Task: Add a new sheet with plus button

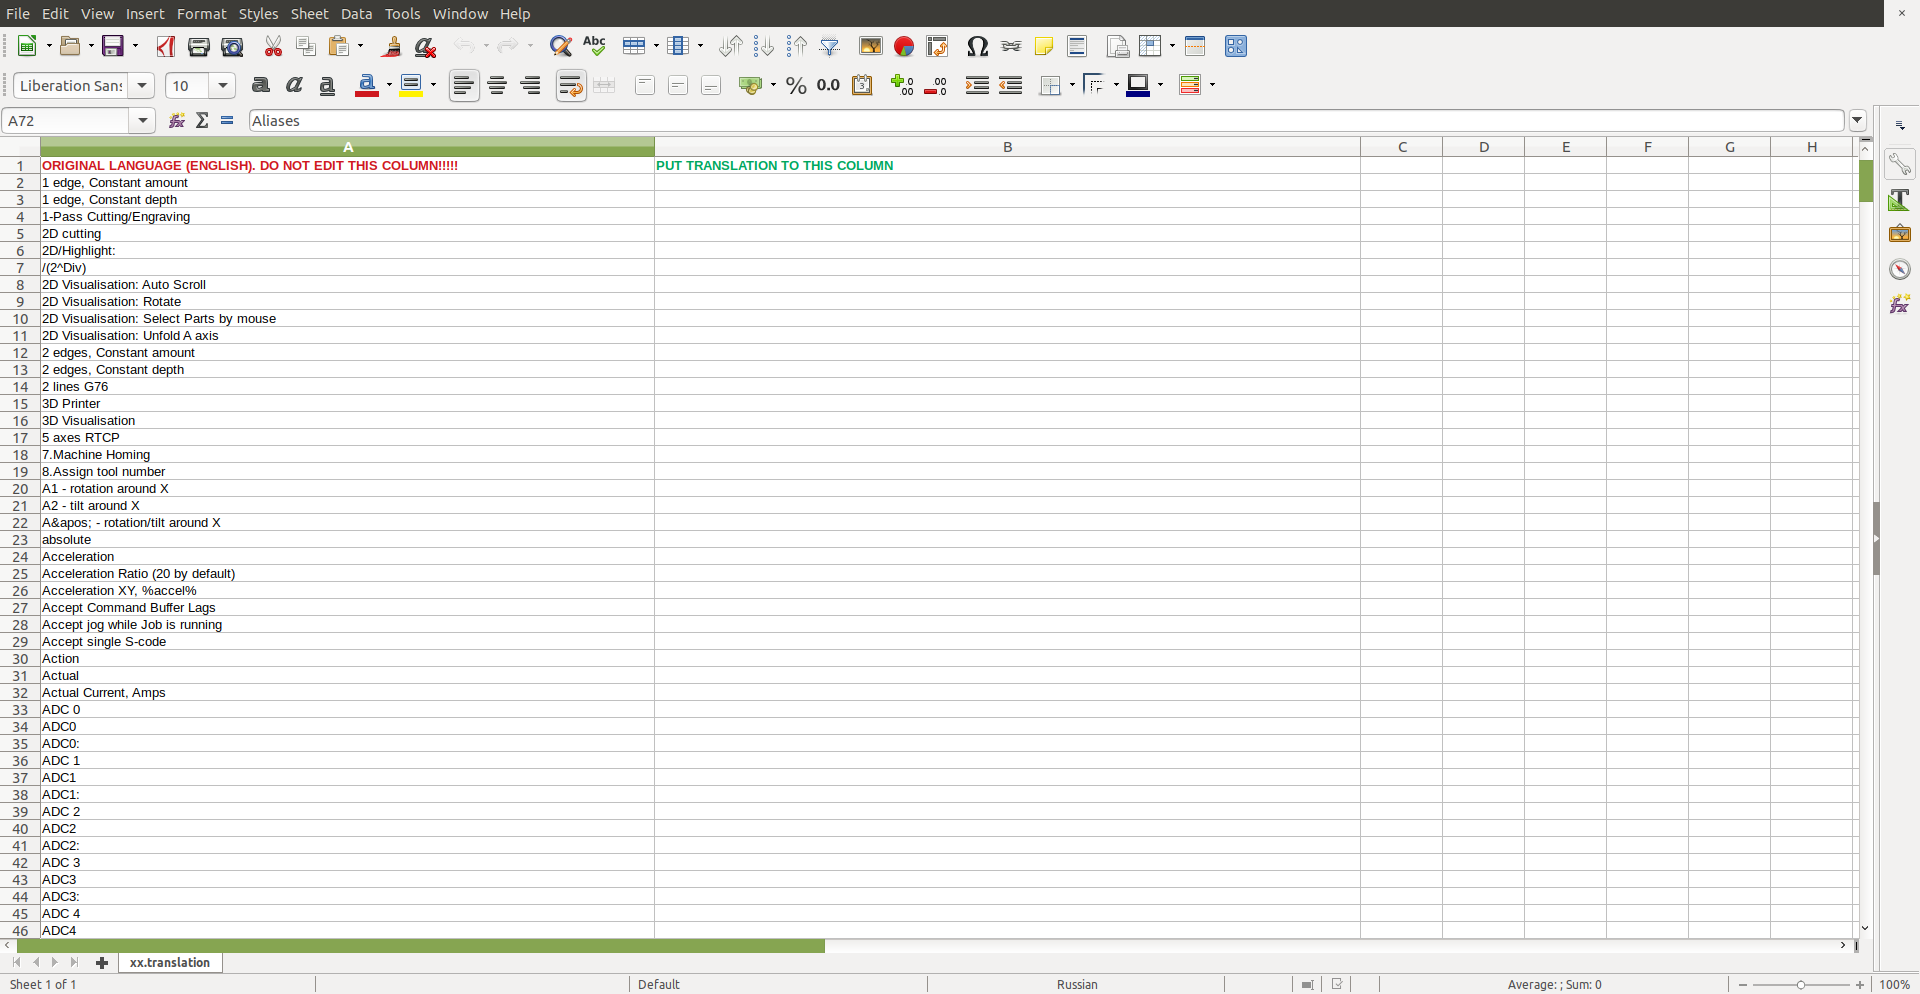Action: [x=101, y=962]
